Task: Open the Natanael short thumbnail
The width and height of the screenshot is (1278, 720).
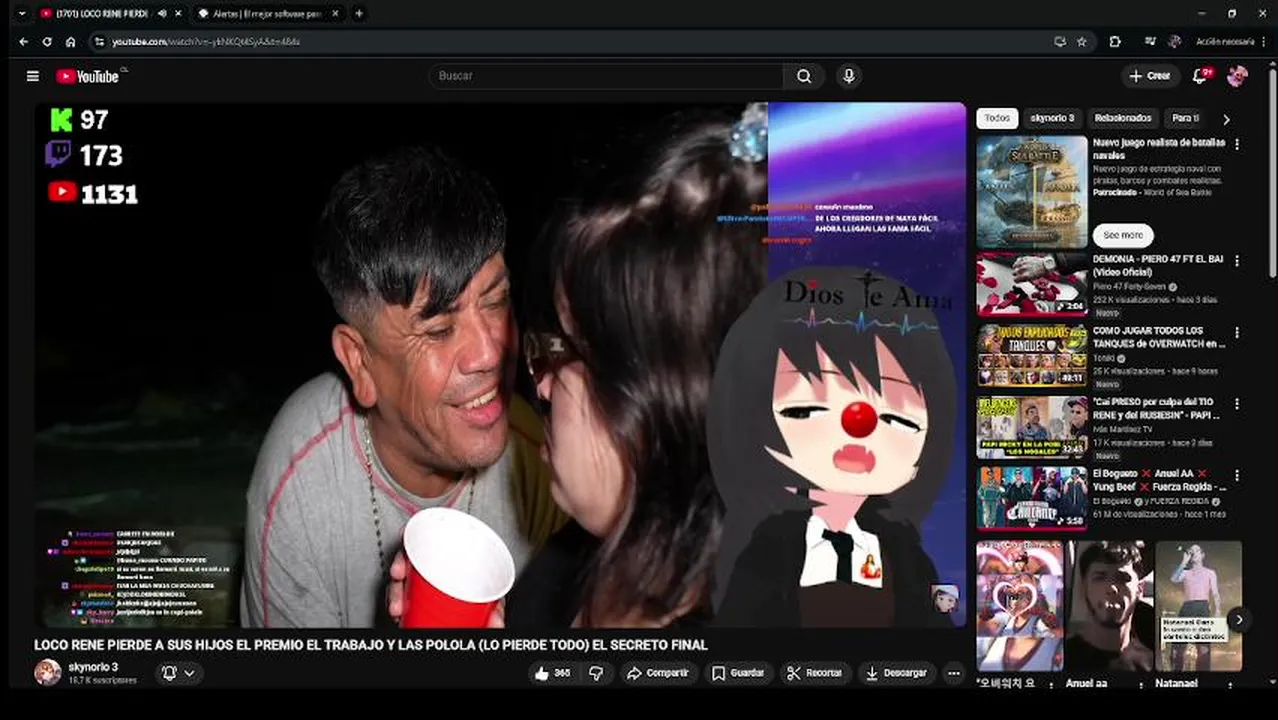Action: [1198, 606]
